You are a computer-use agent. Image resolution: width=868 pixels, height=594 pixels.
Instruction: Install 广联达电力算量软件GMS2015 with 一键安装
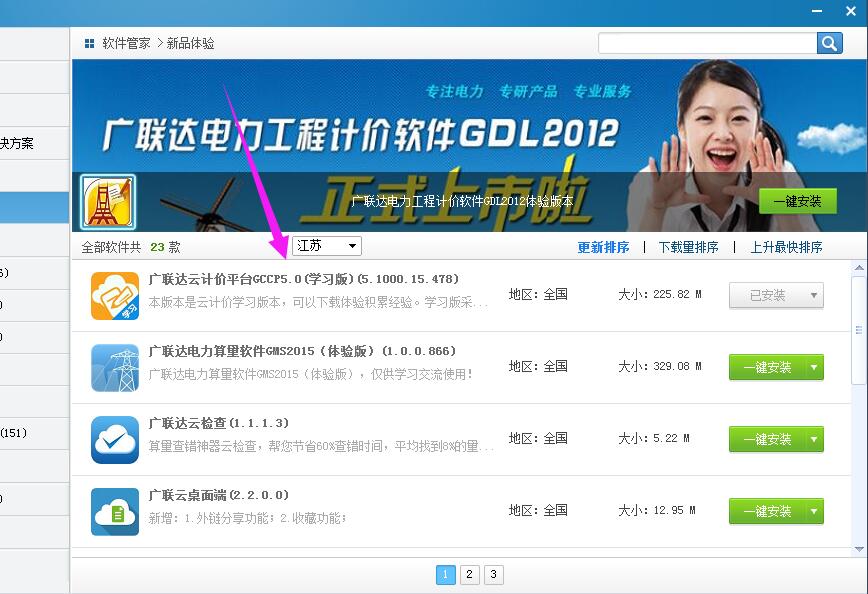coord(767,367)
